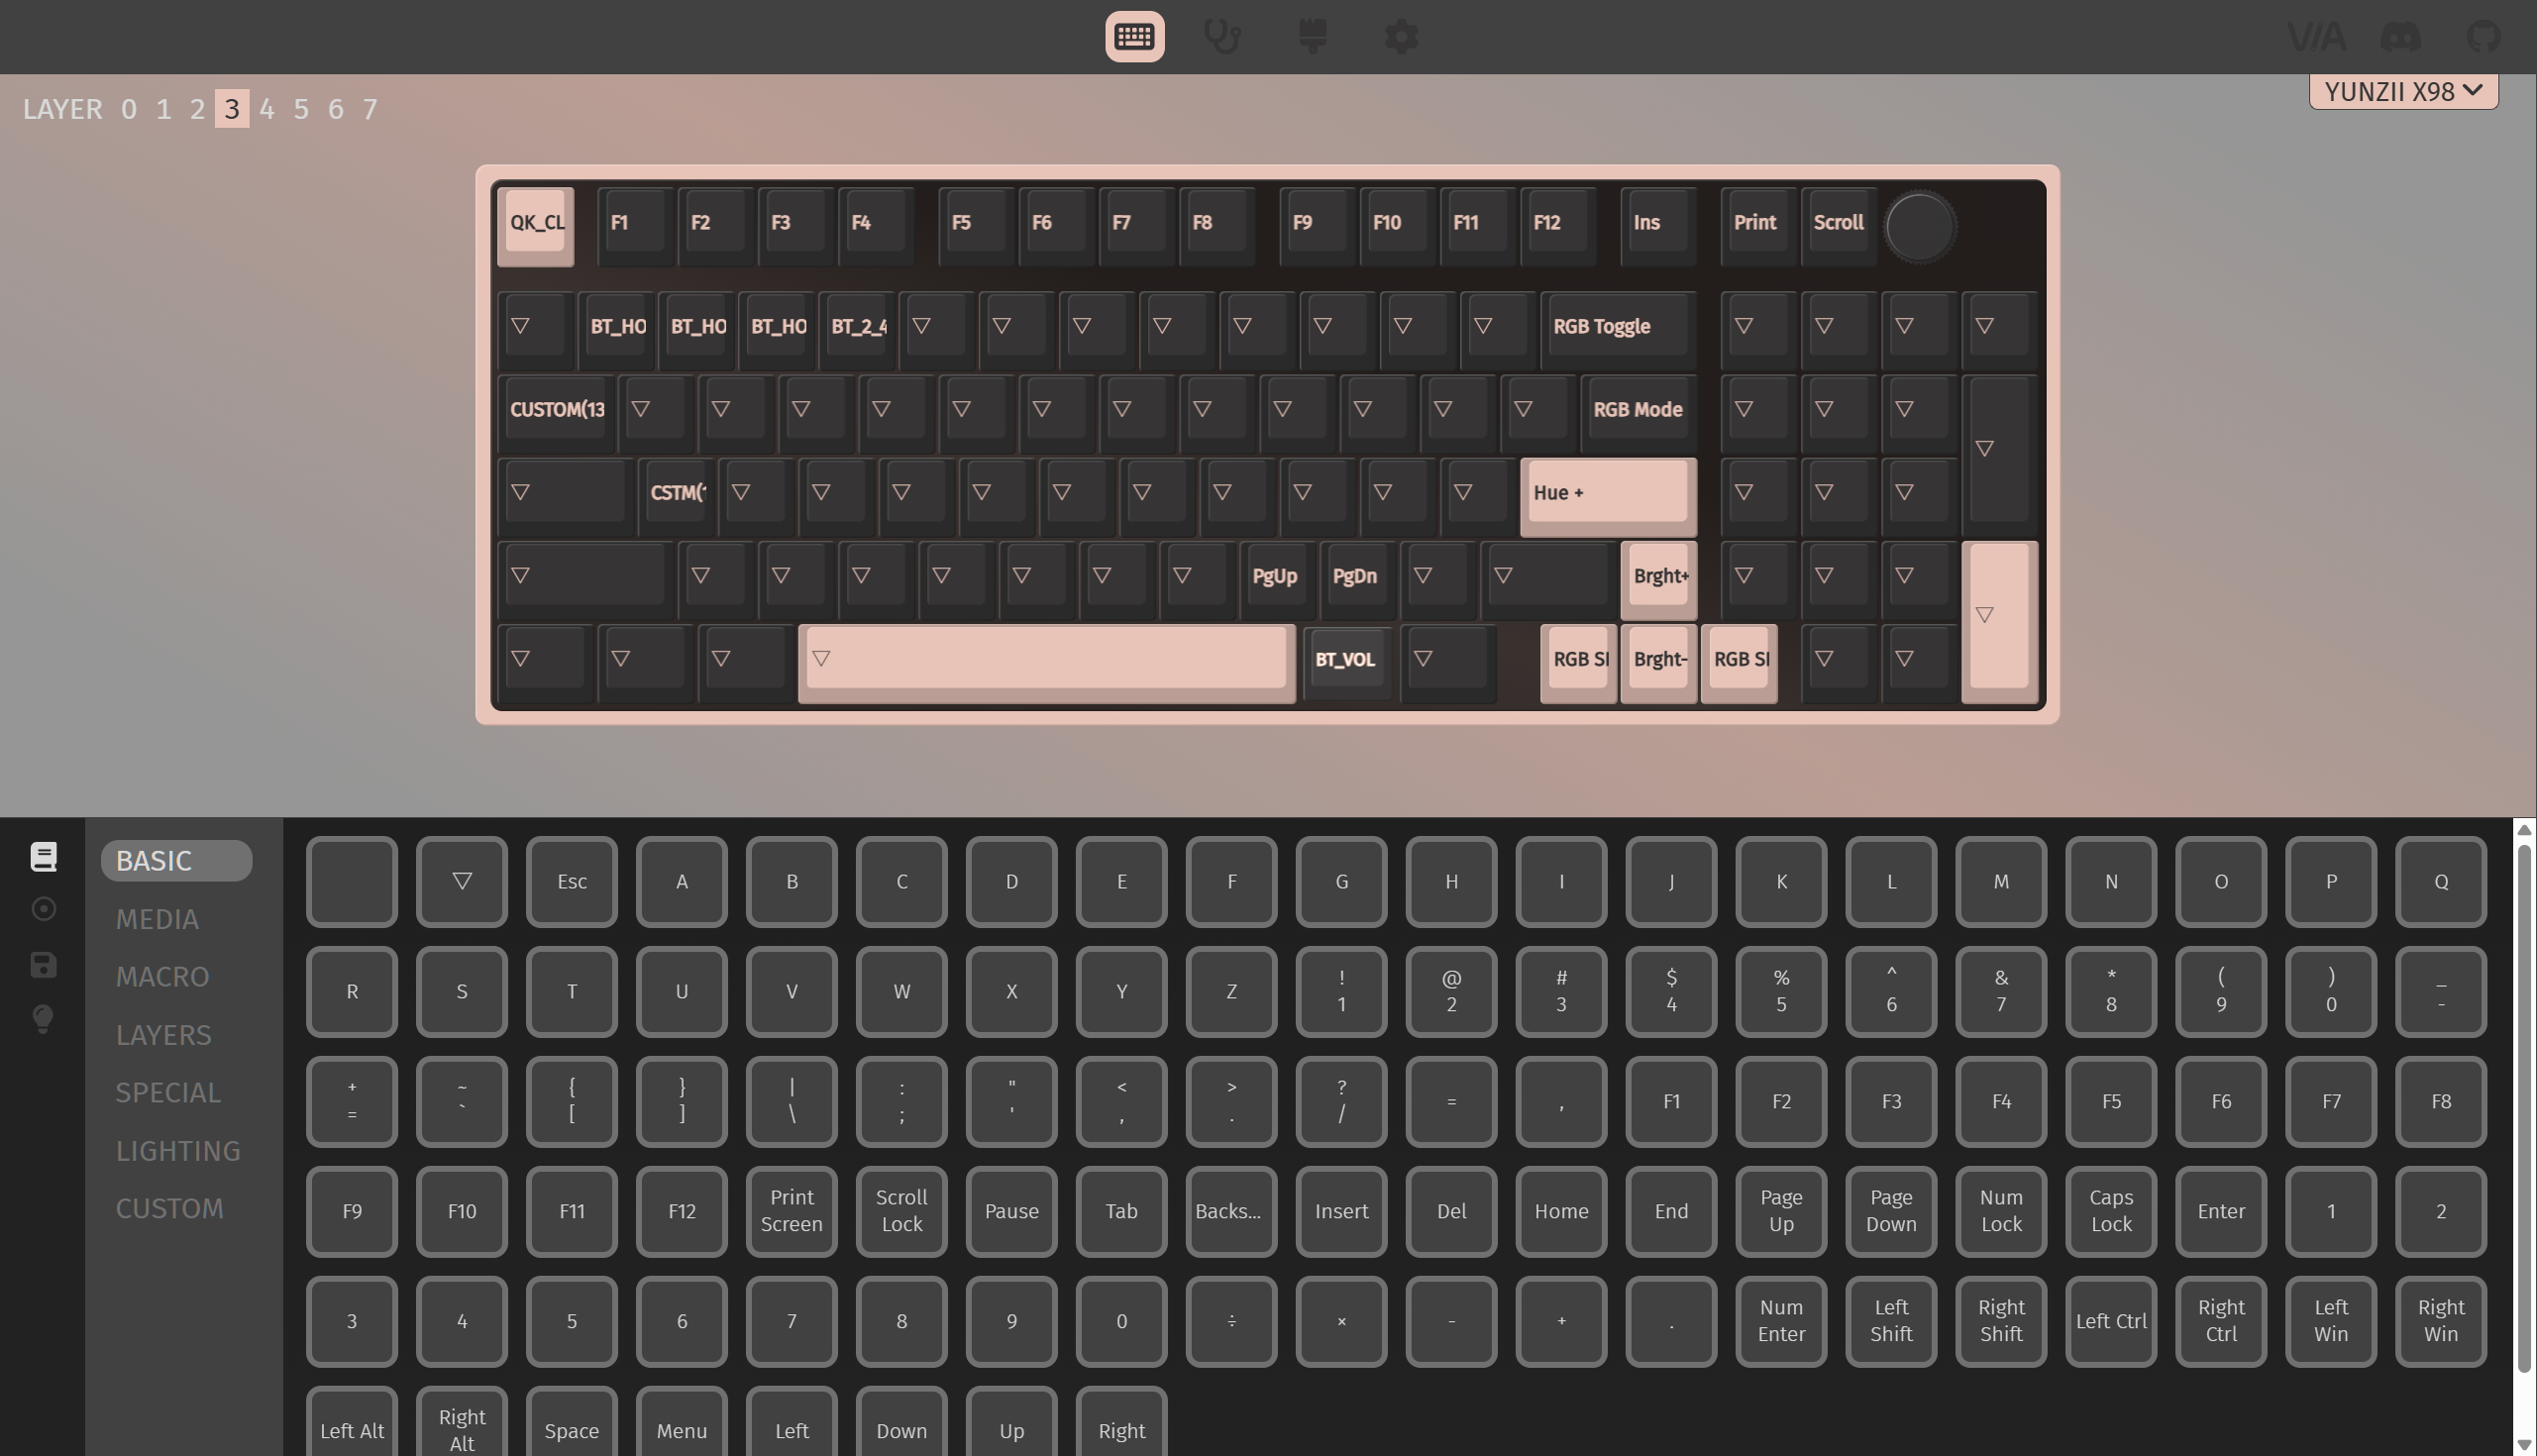Open the settings gear icon

(x=1401, y=37)
